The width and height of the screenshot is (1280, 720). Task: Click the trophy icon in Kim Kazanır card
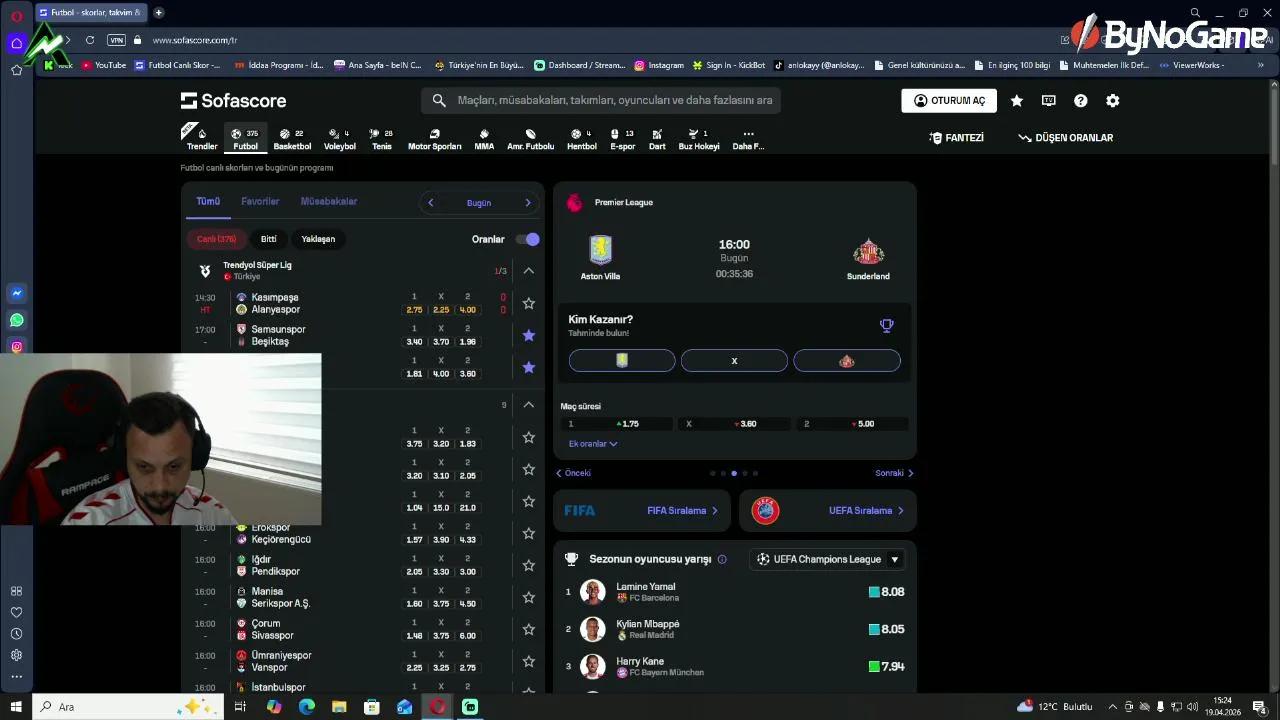tap(886, 325)
